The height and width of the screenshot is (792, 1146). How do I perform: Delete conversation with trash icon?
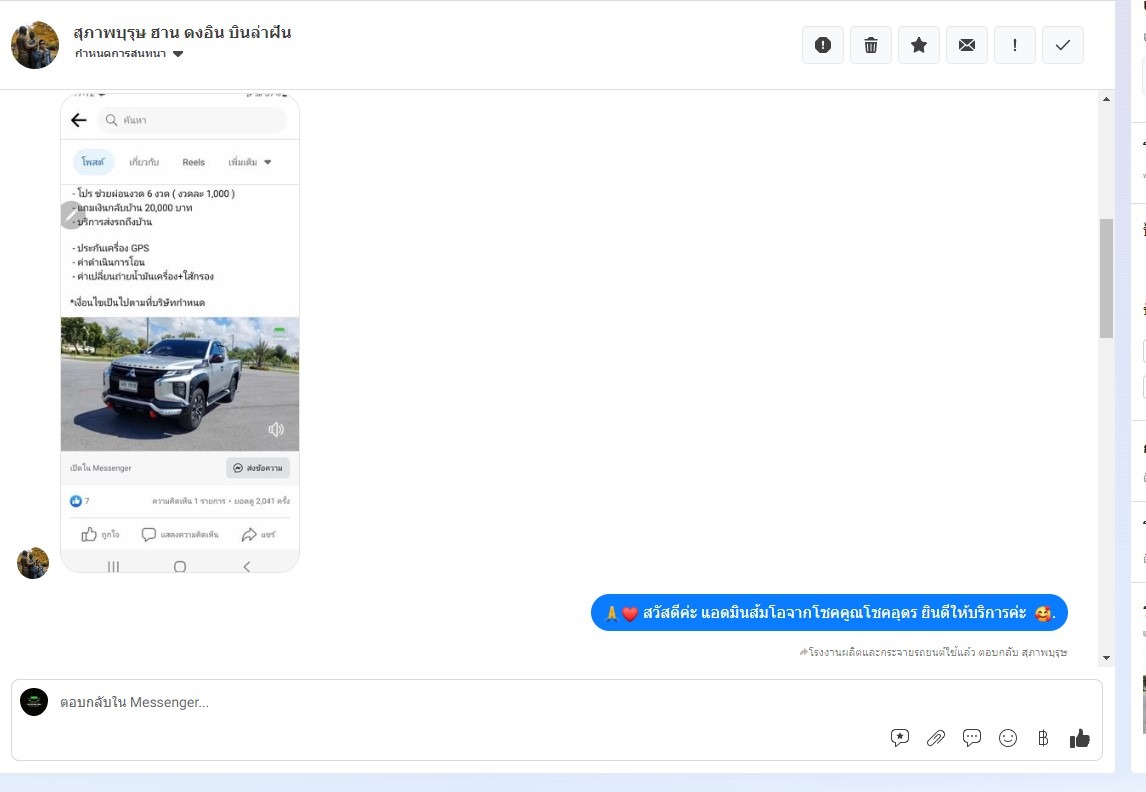coord(870,45)
